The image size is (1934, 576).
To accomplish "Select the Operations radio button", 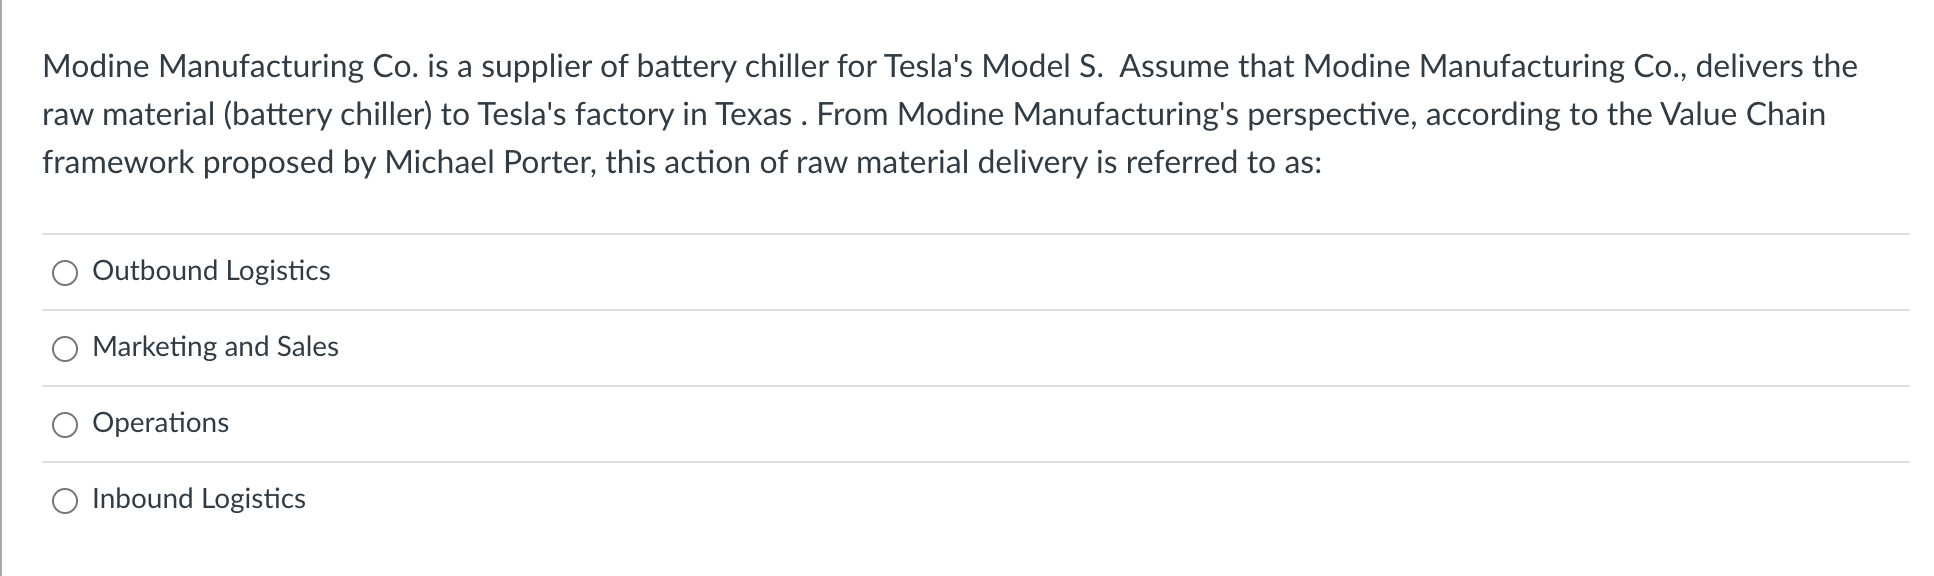I will click(x=65, y=425).
